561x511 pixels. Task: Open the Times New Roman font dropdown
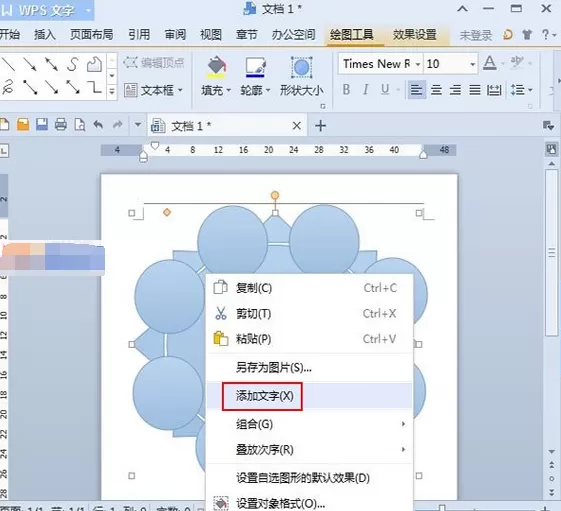[x=418, y=64]
